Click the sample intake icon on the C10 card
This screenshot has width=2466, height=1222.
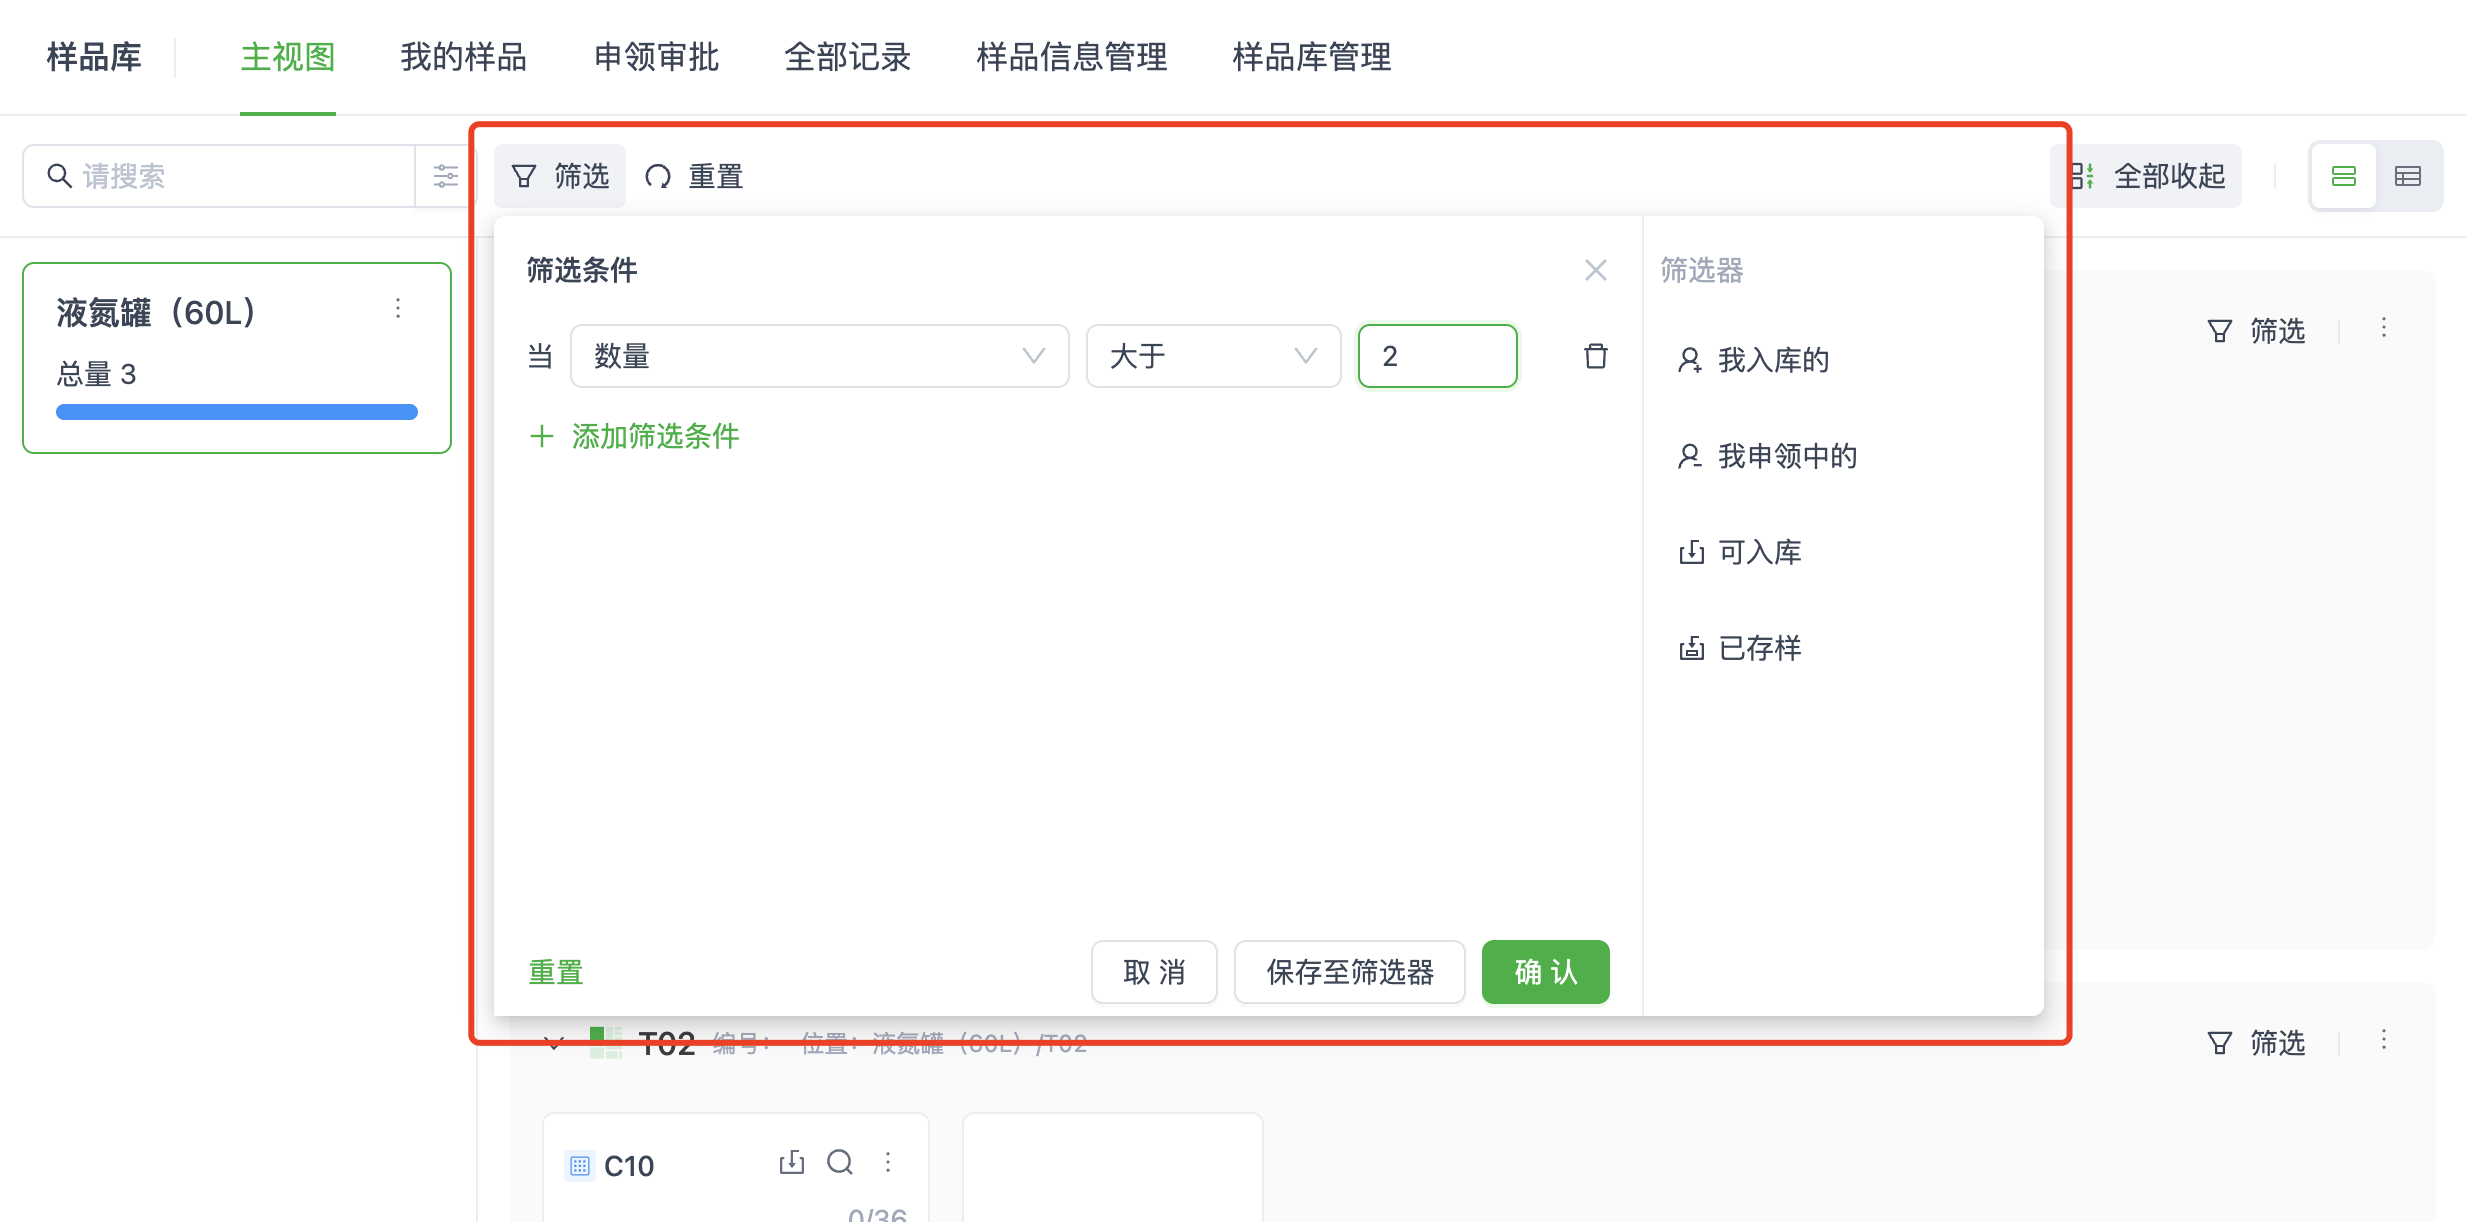791,1162
